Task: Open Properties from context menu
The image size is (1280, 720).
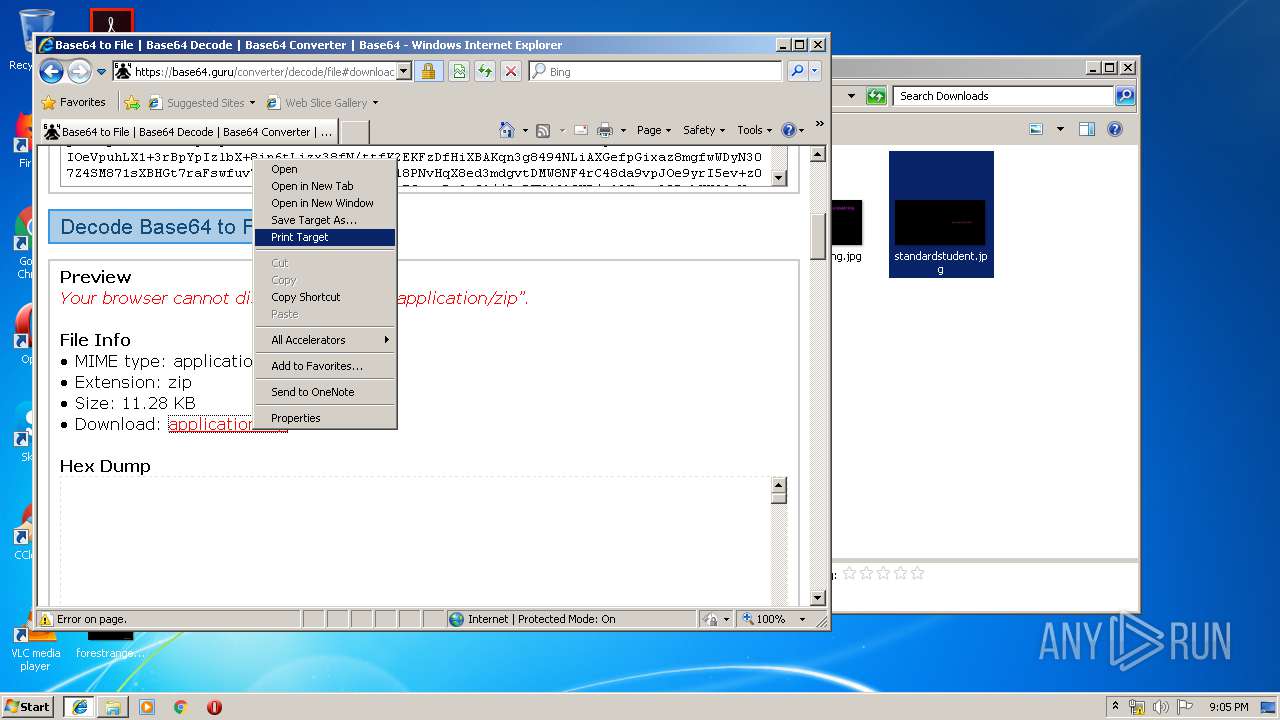Action: (325, 418)
